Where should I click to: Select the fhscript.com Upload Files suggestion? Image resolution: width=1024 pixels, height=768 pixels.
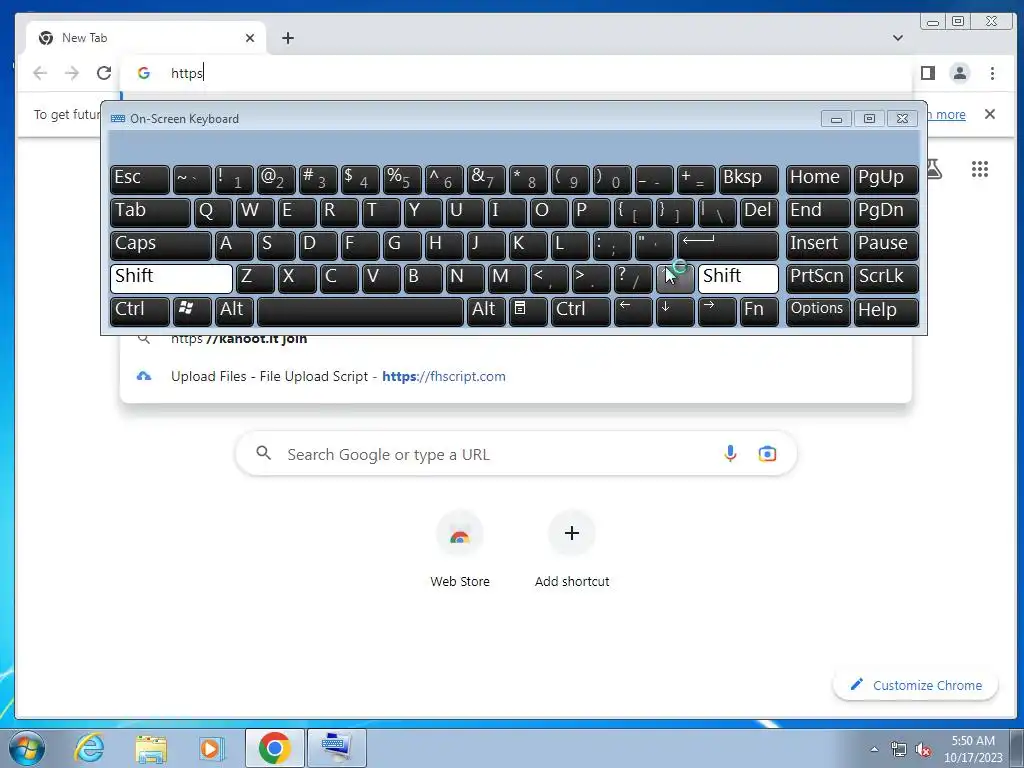[x=516, y=376]
